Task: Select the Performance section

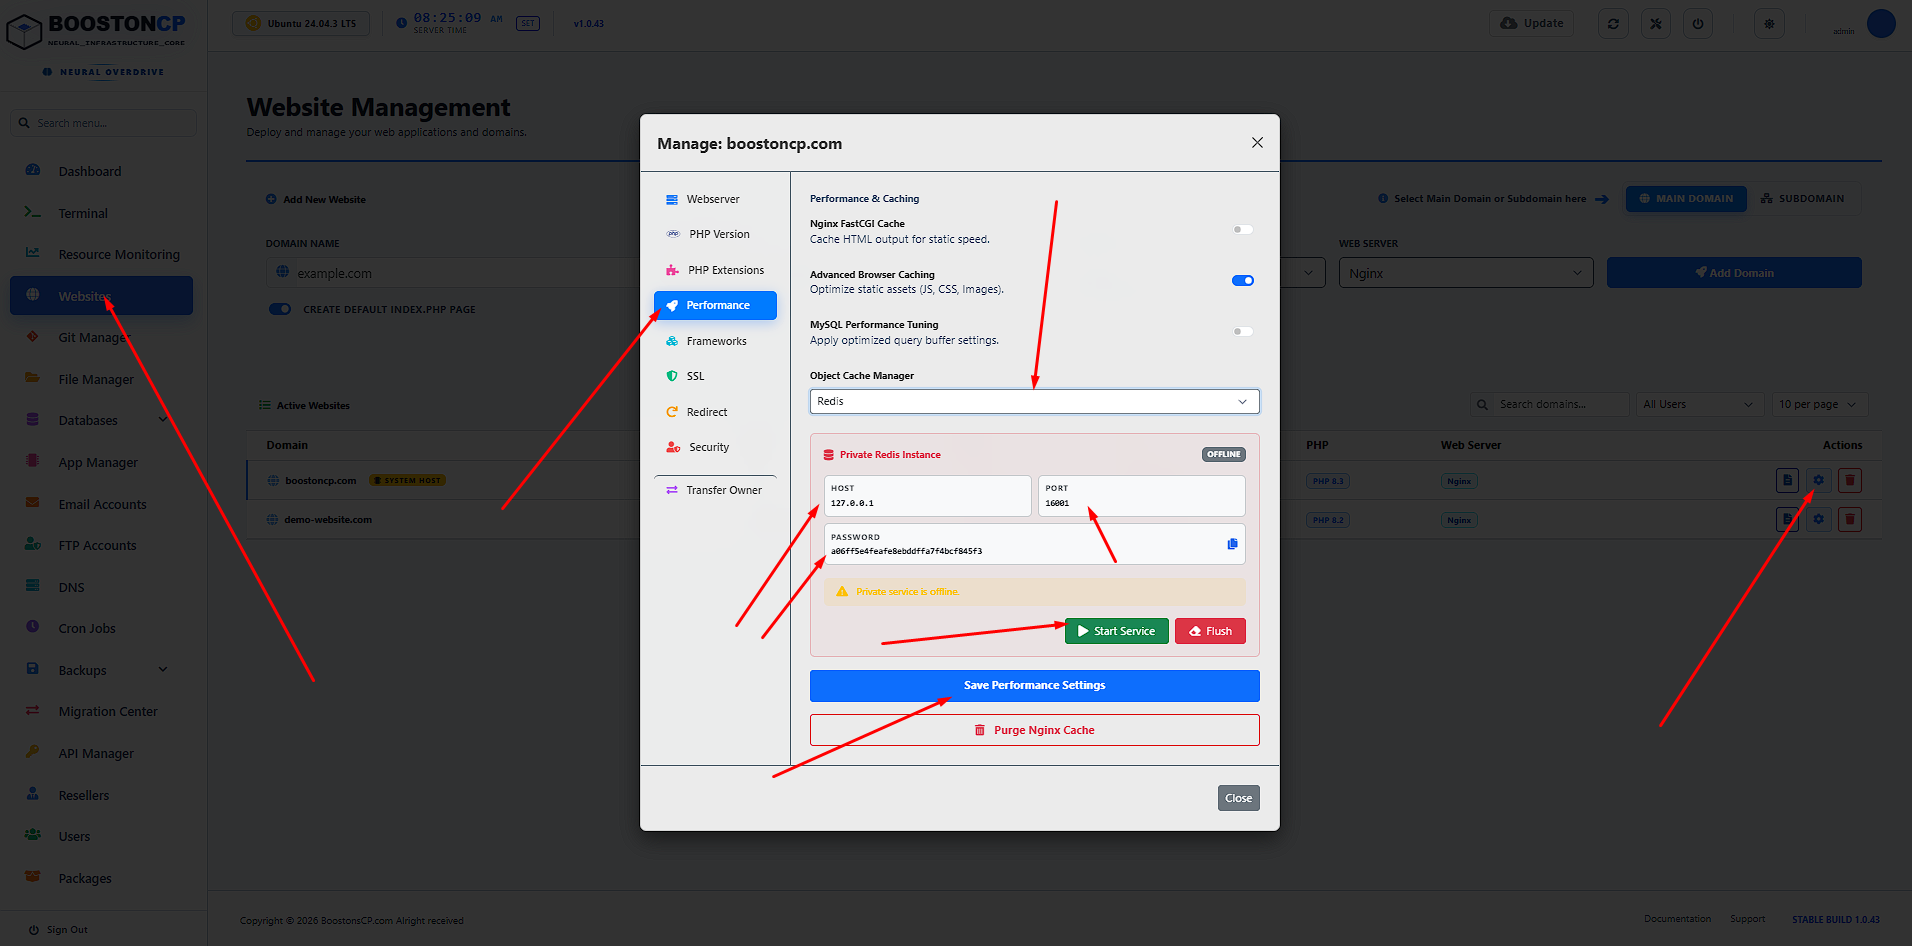Action: click(715, 305)
